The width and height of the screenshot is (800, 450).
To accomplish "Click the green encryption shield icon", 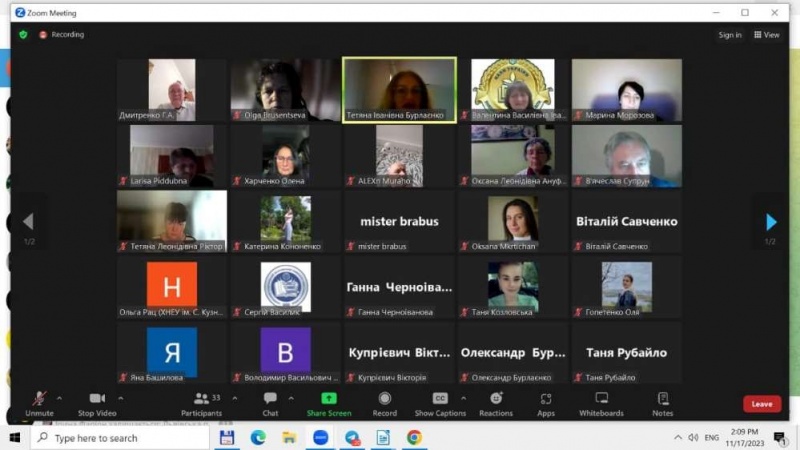I will point(23,35).
